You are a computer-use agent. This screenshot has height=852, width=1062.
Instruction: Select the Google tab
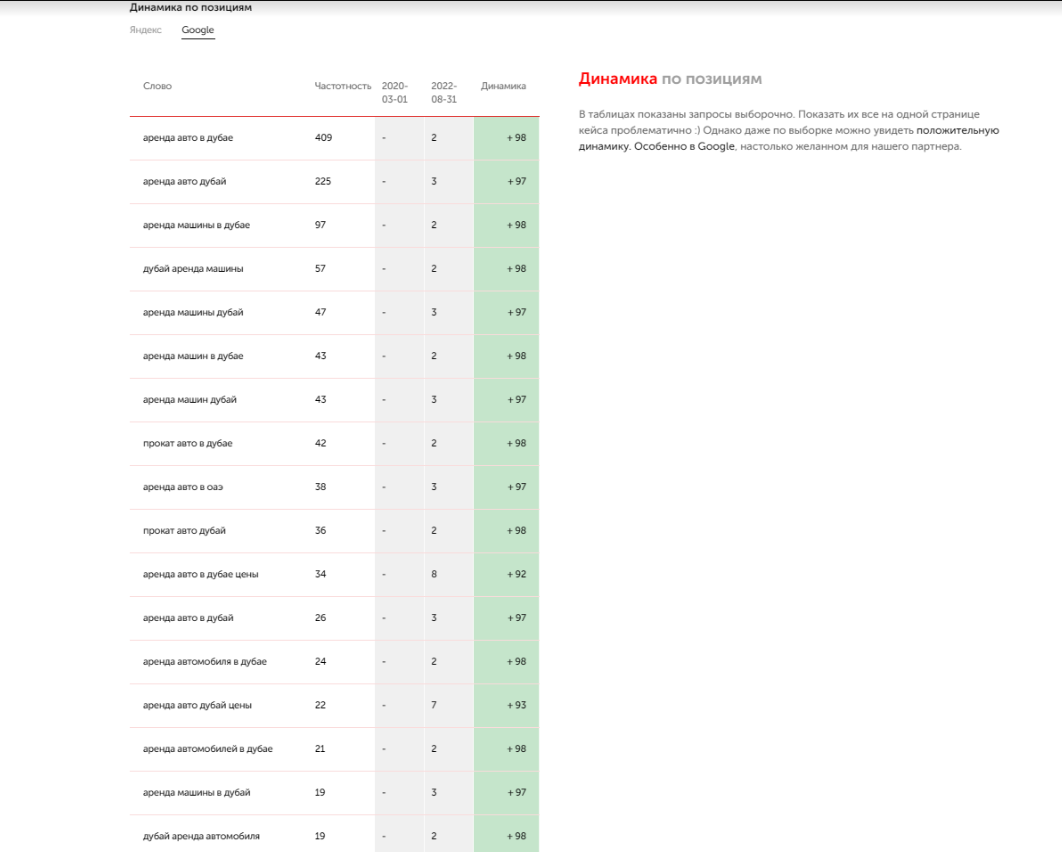pos(198,30)
